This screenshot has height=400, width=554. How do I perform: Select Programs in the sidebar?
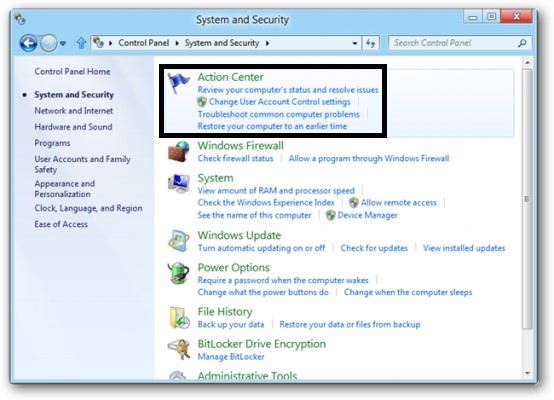[52, 143]
